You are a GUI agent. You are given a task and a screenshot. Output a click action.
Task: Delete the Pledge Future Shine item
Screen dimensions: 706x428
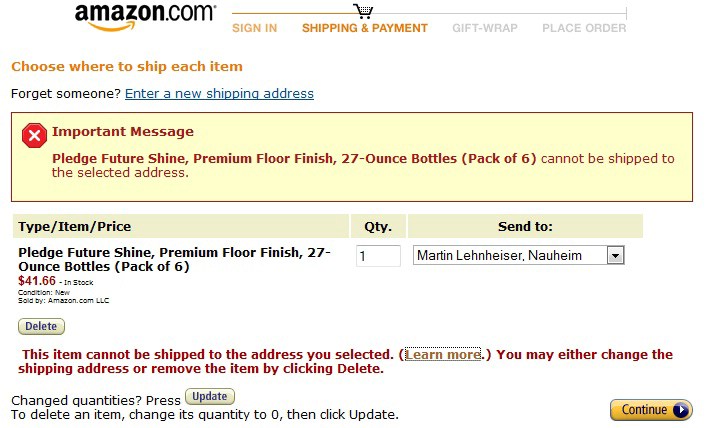pyautogui.click(x=41, y=326)
